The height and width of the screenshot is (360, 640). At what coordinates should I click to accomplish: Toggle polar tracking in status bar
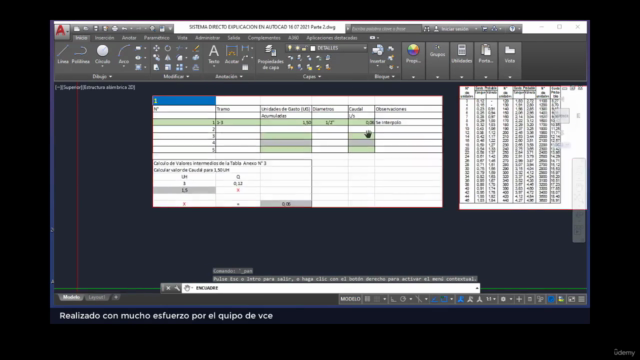[403, 299]
